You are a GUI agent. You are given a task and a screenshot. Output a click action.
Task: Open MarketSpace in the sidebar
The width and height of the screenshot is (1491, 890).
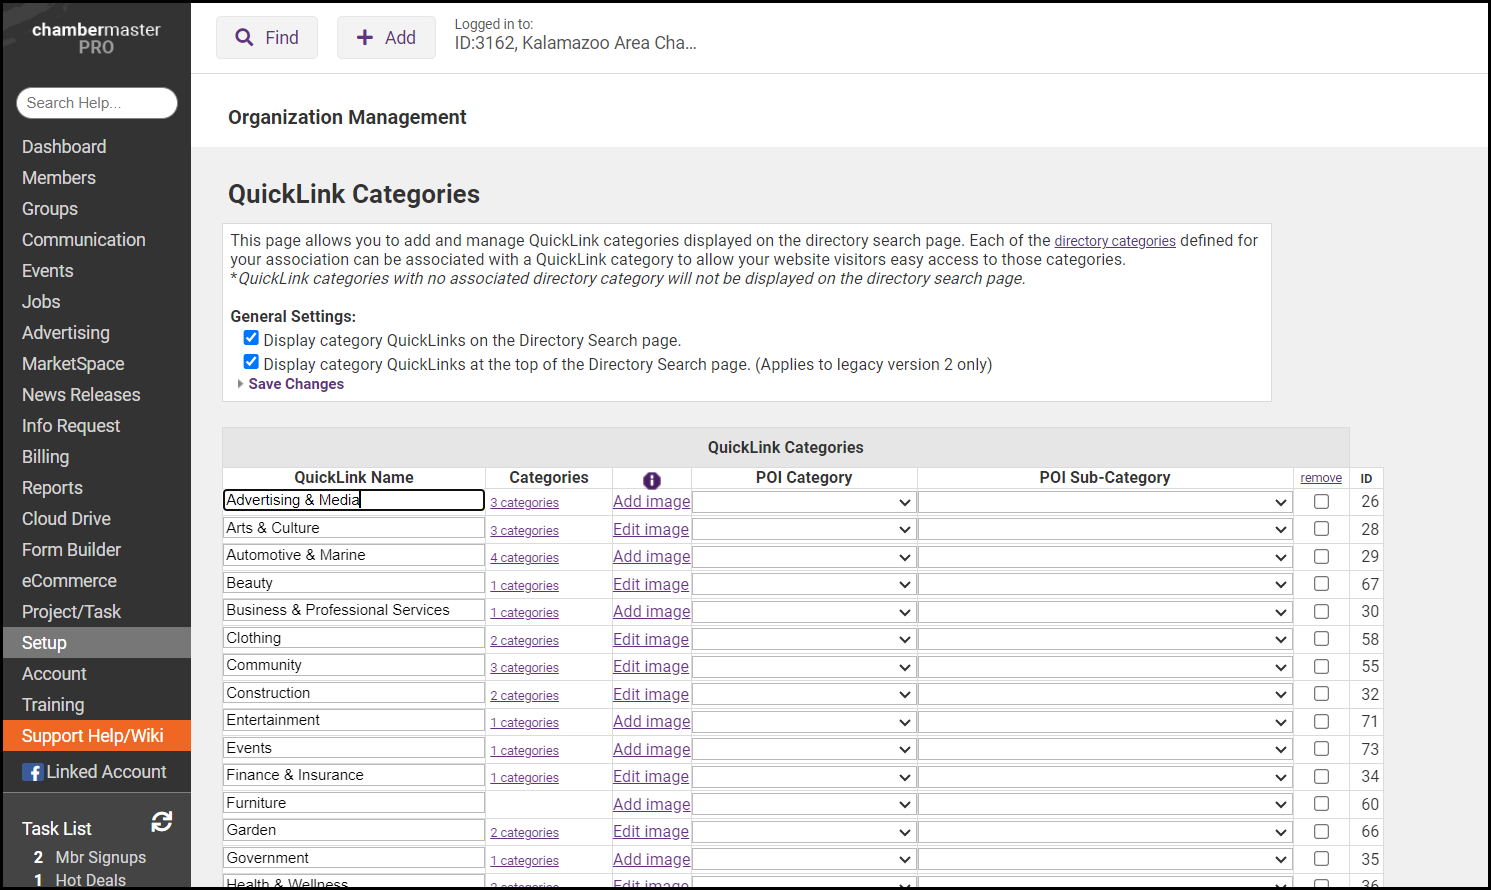pyautogui.click(x=73, y=364)
